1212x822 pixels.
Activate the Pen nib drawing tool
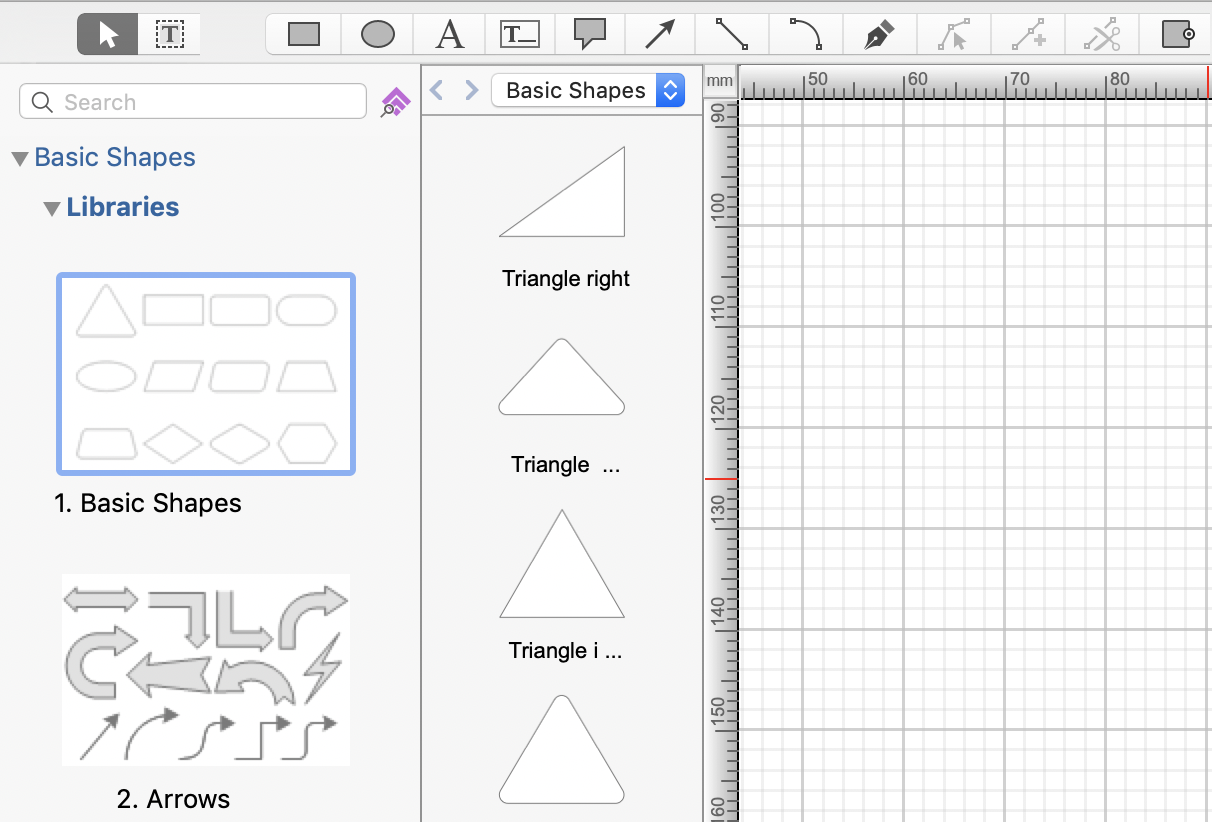point(878,35)
